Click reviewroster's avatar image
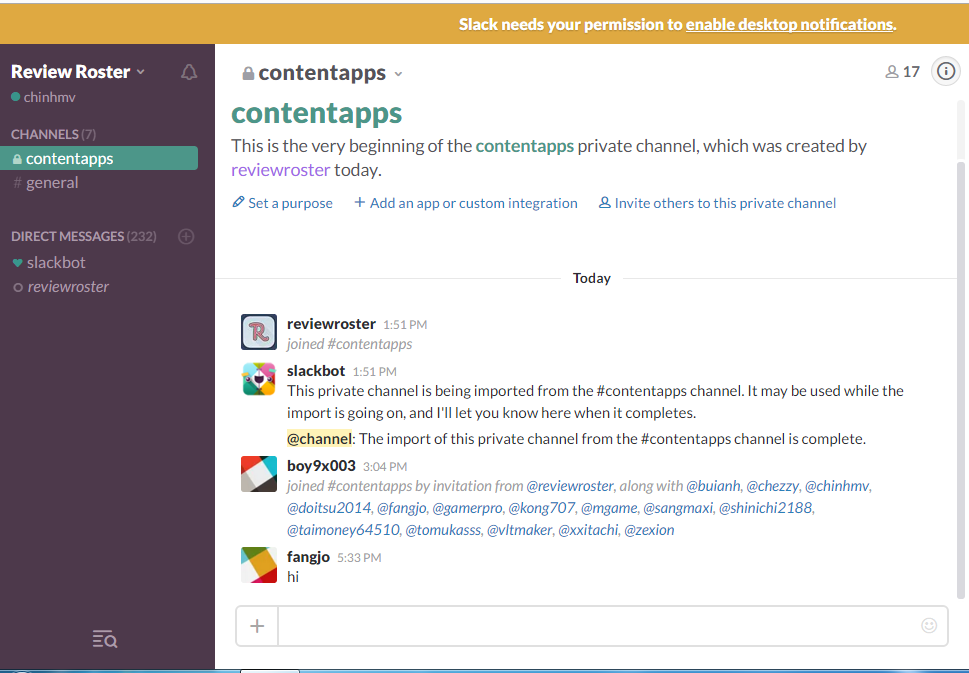Image resolution: width=969 pixels, height=673 pixels. pyautogui.click(x=259, y=332)
